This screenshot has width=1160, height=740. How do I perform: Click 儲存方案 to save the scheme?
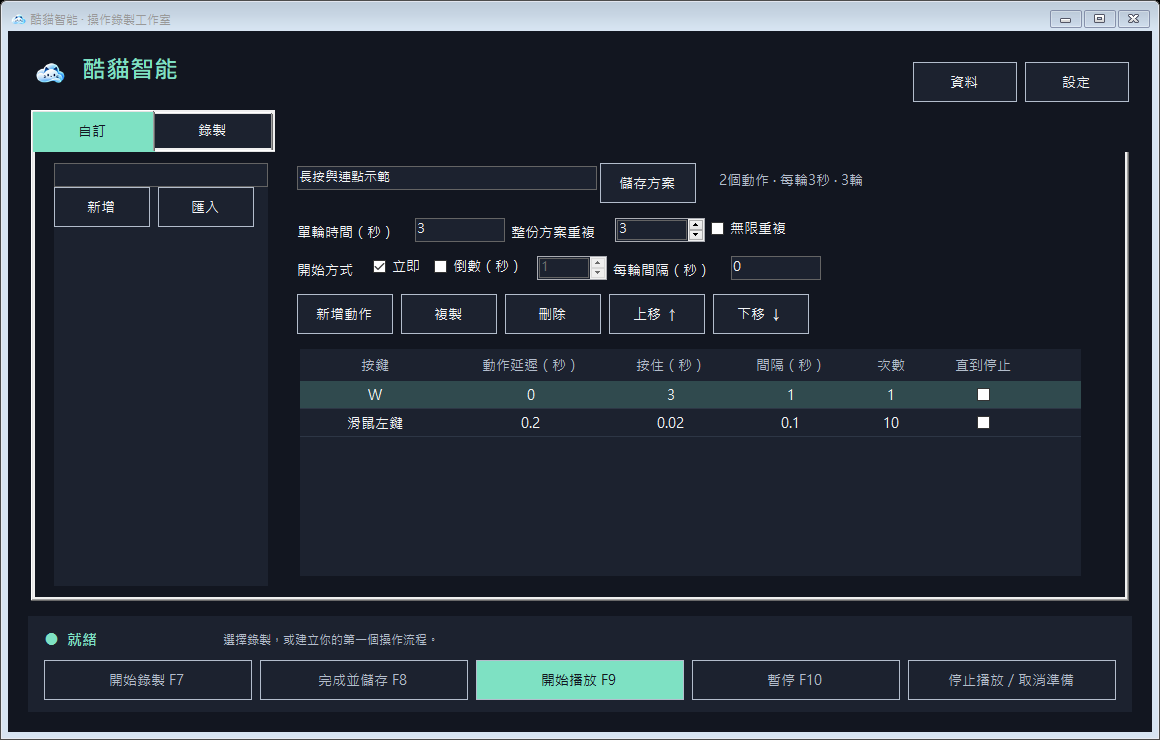tap(647, 183)
